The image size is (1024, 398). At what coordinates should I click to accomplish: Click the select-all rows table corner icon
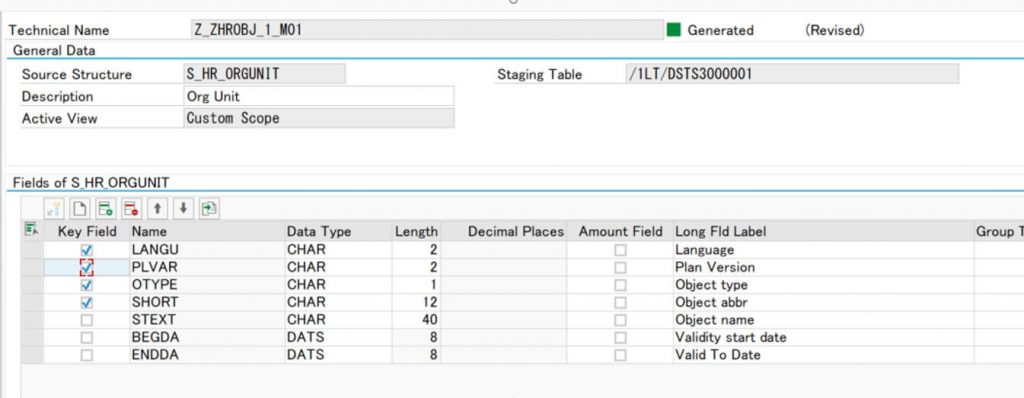pyautogui.click(x=31, y=230)
